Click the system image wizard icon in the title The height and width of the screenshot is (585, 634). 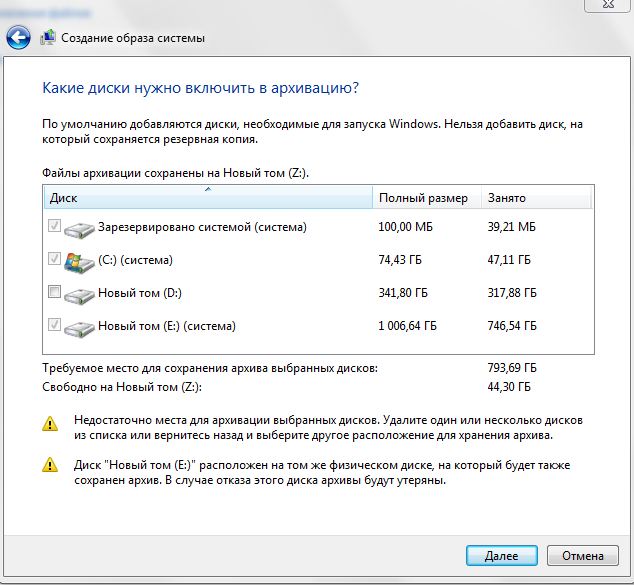[48, 37]
